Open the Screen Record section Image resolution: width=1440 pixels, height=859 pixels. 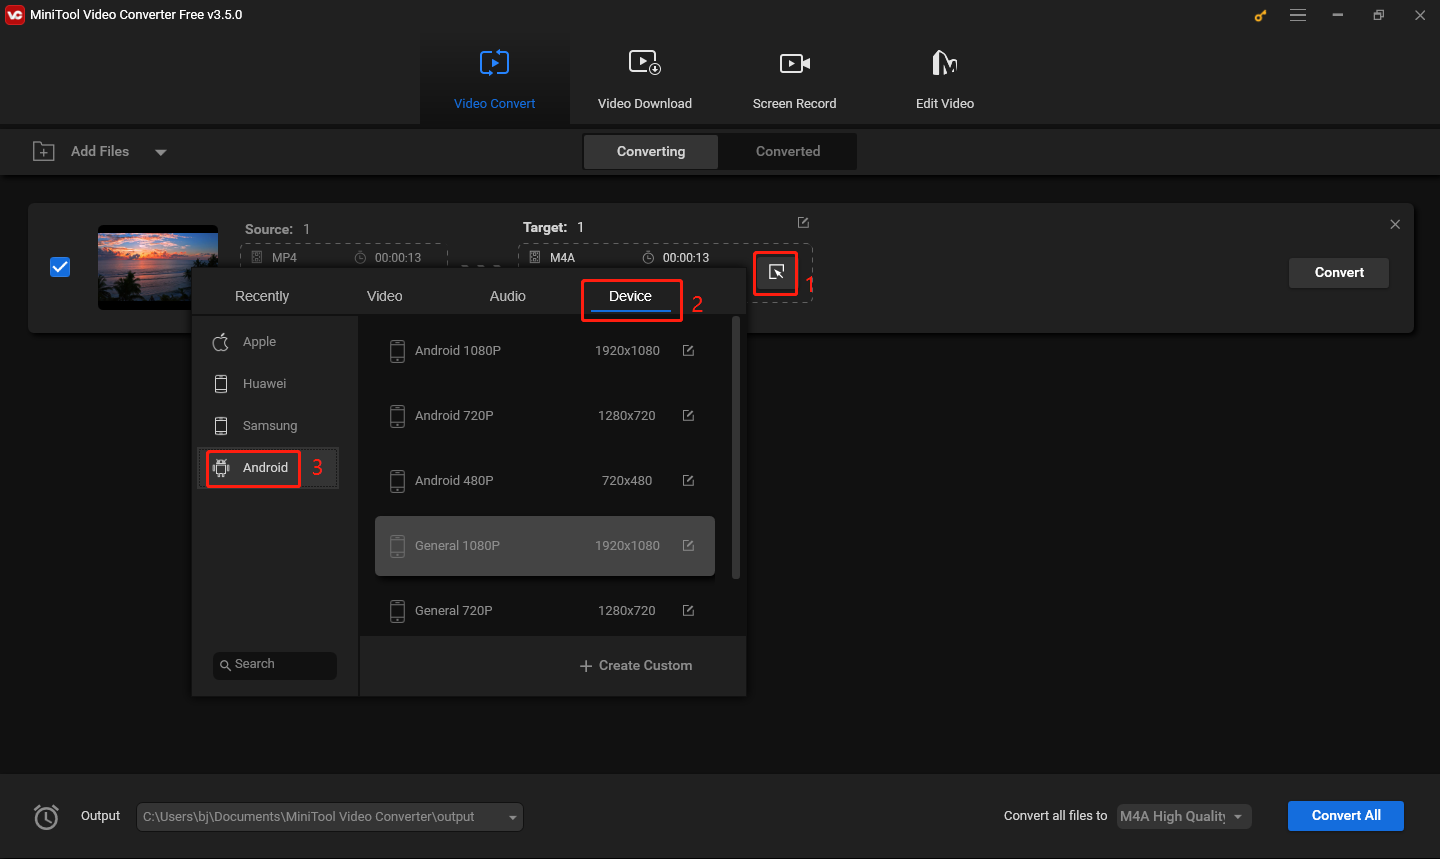click(x=795, y=81)
